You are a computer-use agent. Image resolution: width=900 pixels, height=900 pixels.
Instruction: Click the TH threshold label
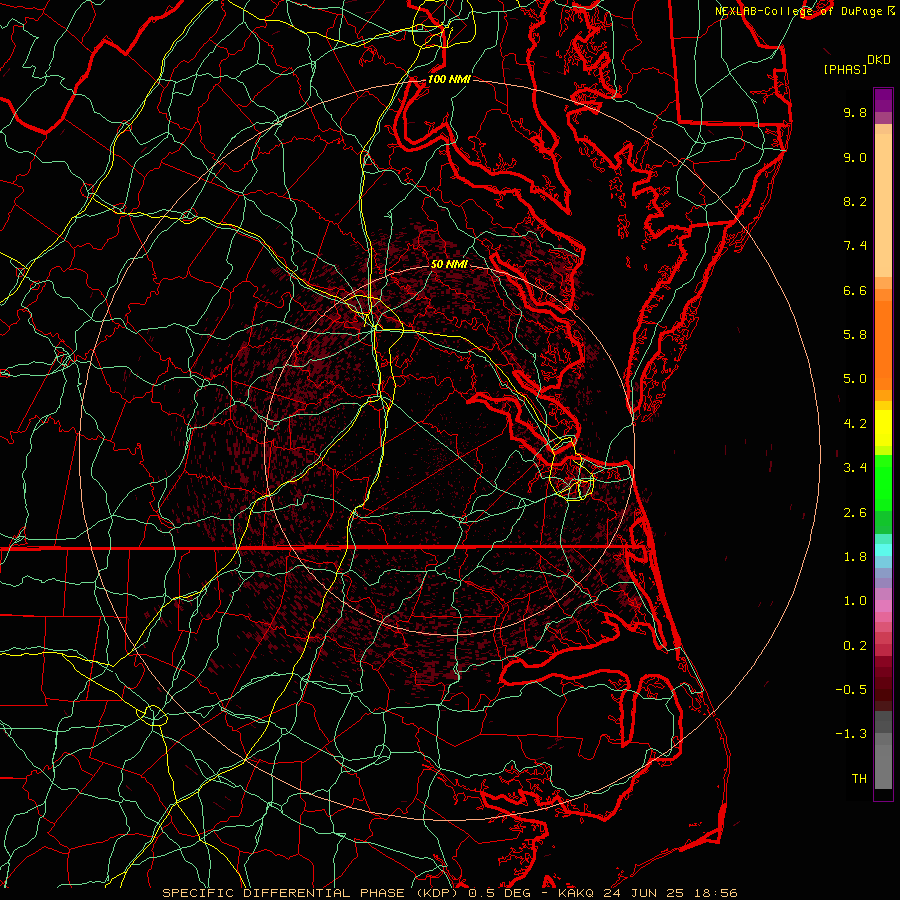(x=859, y=779)
